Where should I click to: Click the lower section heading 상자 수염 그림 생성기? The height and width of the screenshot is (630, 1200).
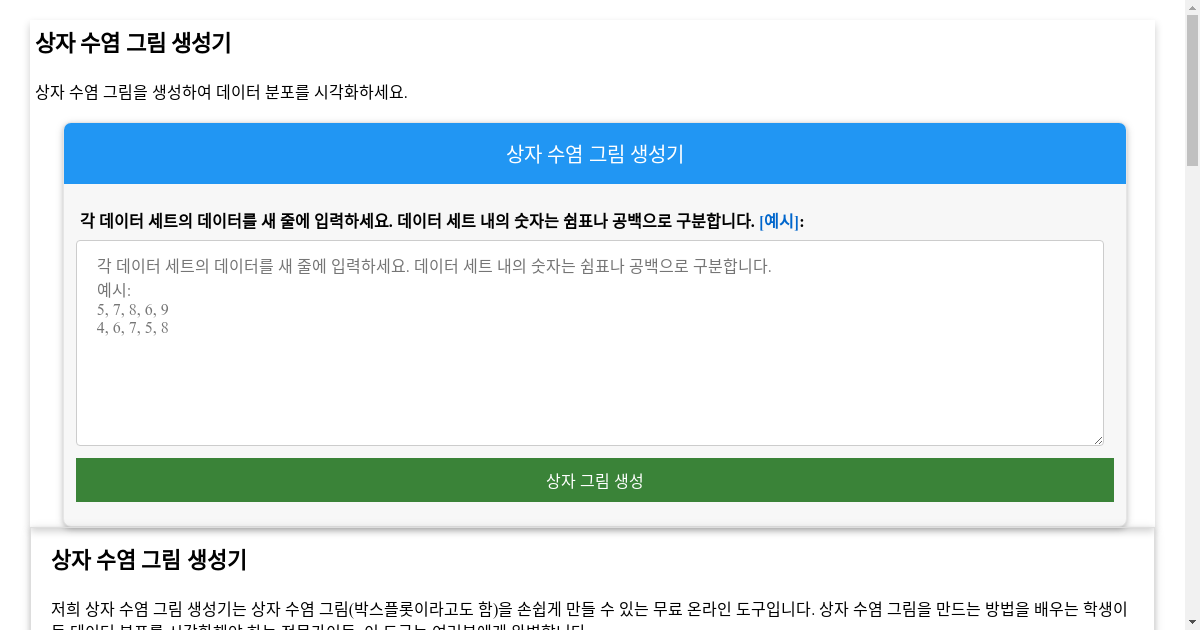pyautogui.click(x=149, y=560)
